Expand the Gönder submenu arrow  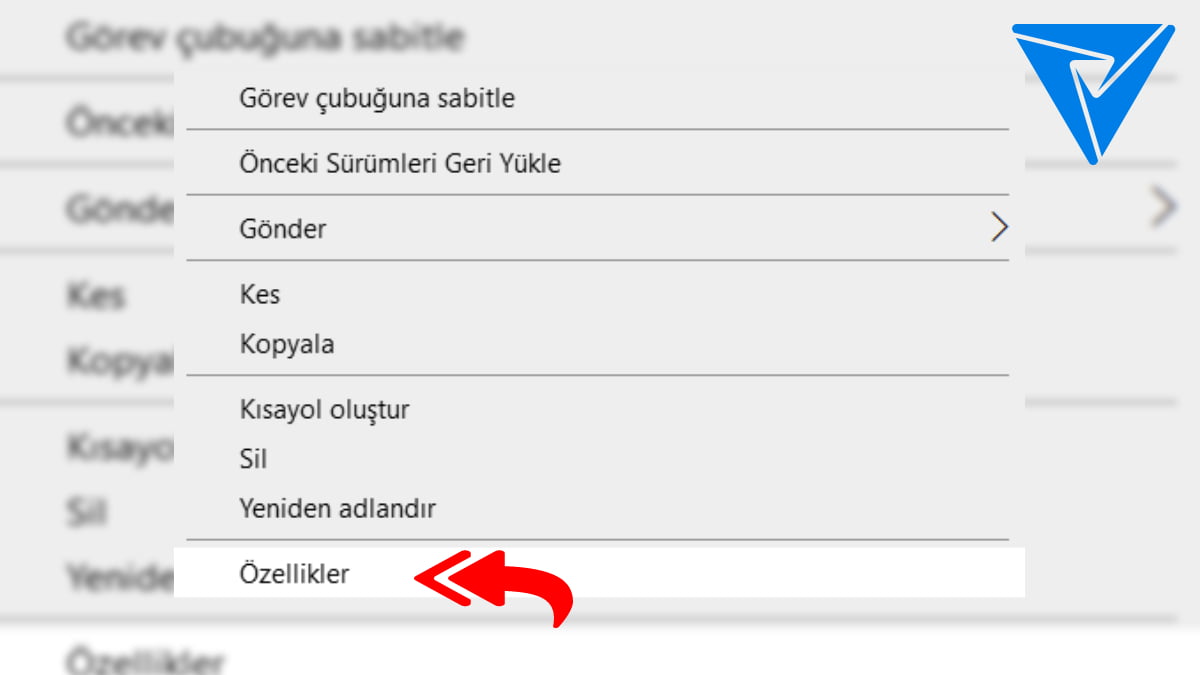click(998, 228)
